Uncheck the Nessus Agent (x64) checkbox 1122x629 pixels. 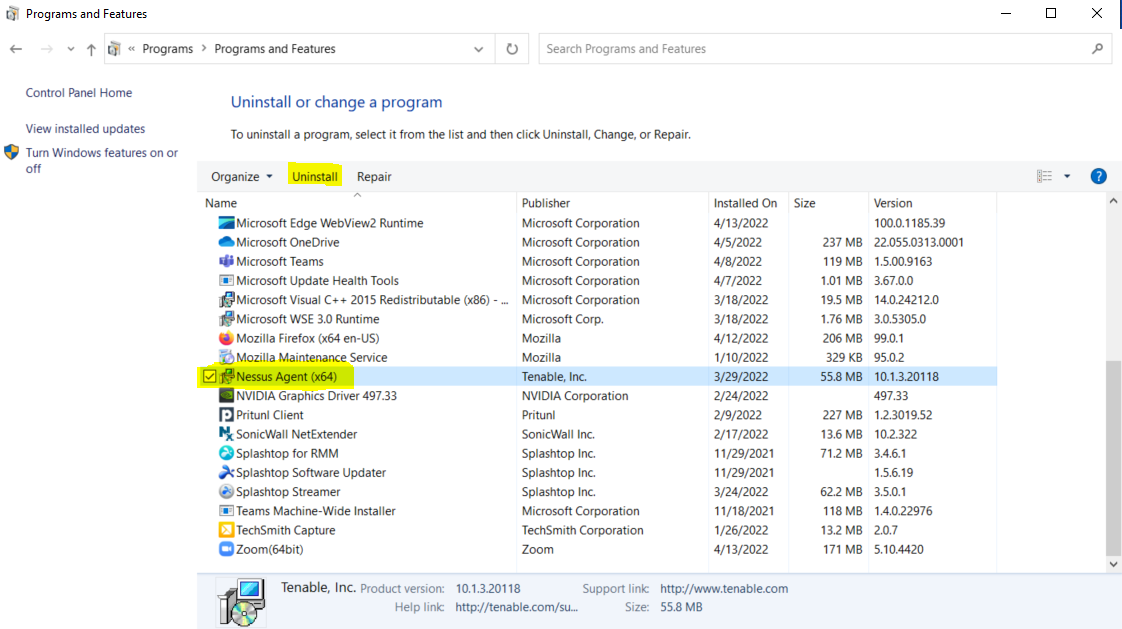(x=209, y=376)
